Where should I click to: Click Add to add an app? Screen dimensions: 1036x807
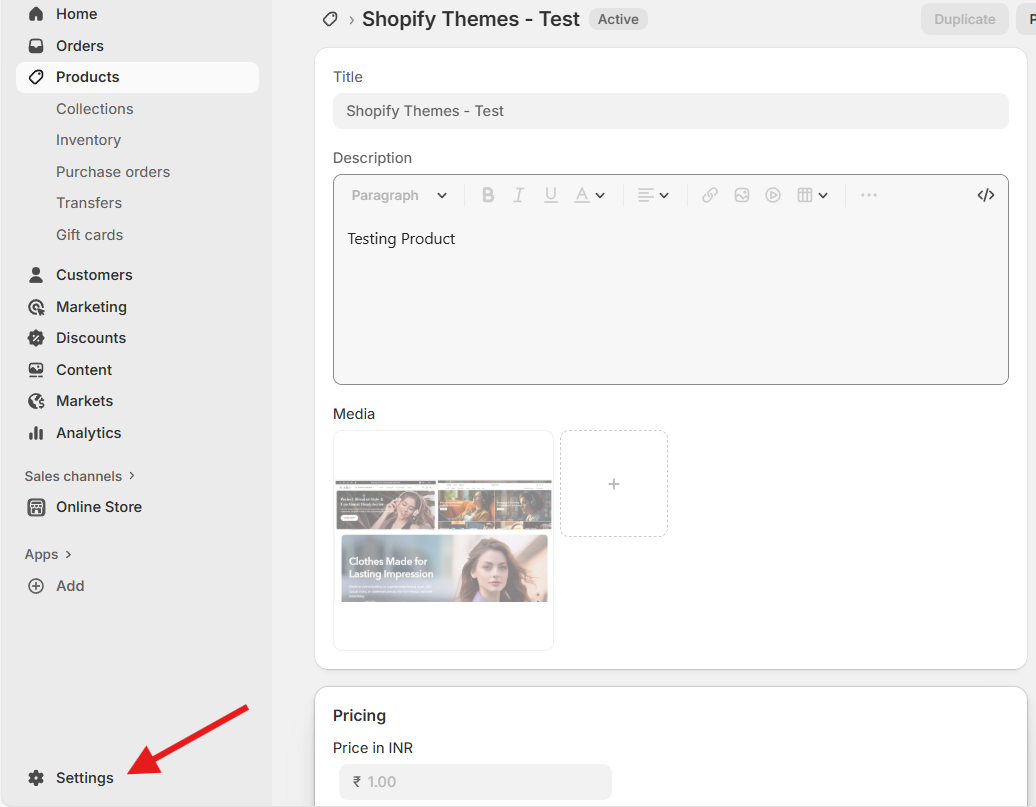click(70, 586)
